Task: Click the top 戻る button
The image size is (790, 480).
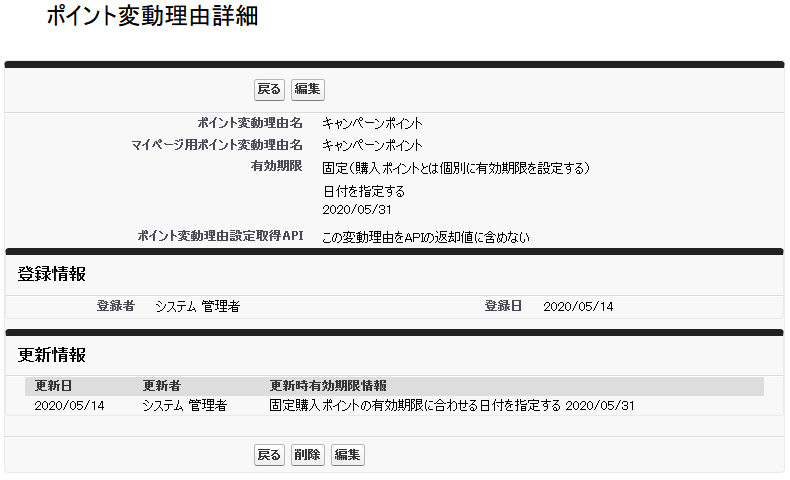Action: (x=269, y=90)
